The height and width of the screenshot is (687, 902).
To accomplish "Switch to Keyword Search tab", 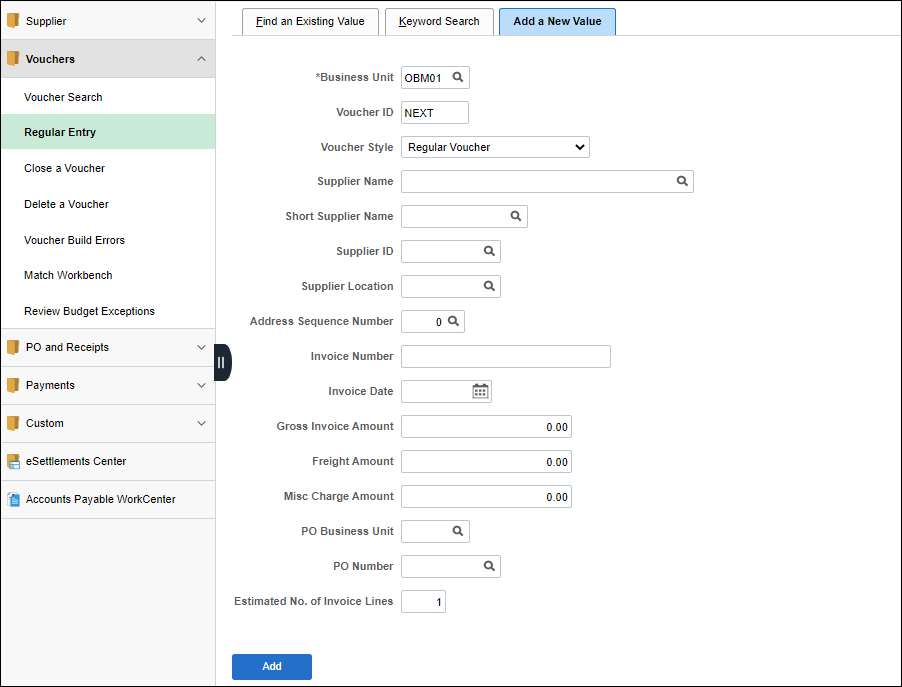I will click(439, 21).
